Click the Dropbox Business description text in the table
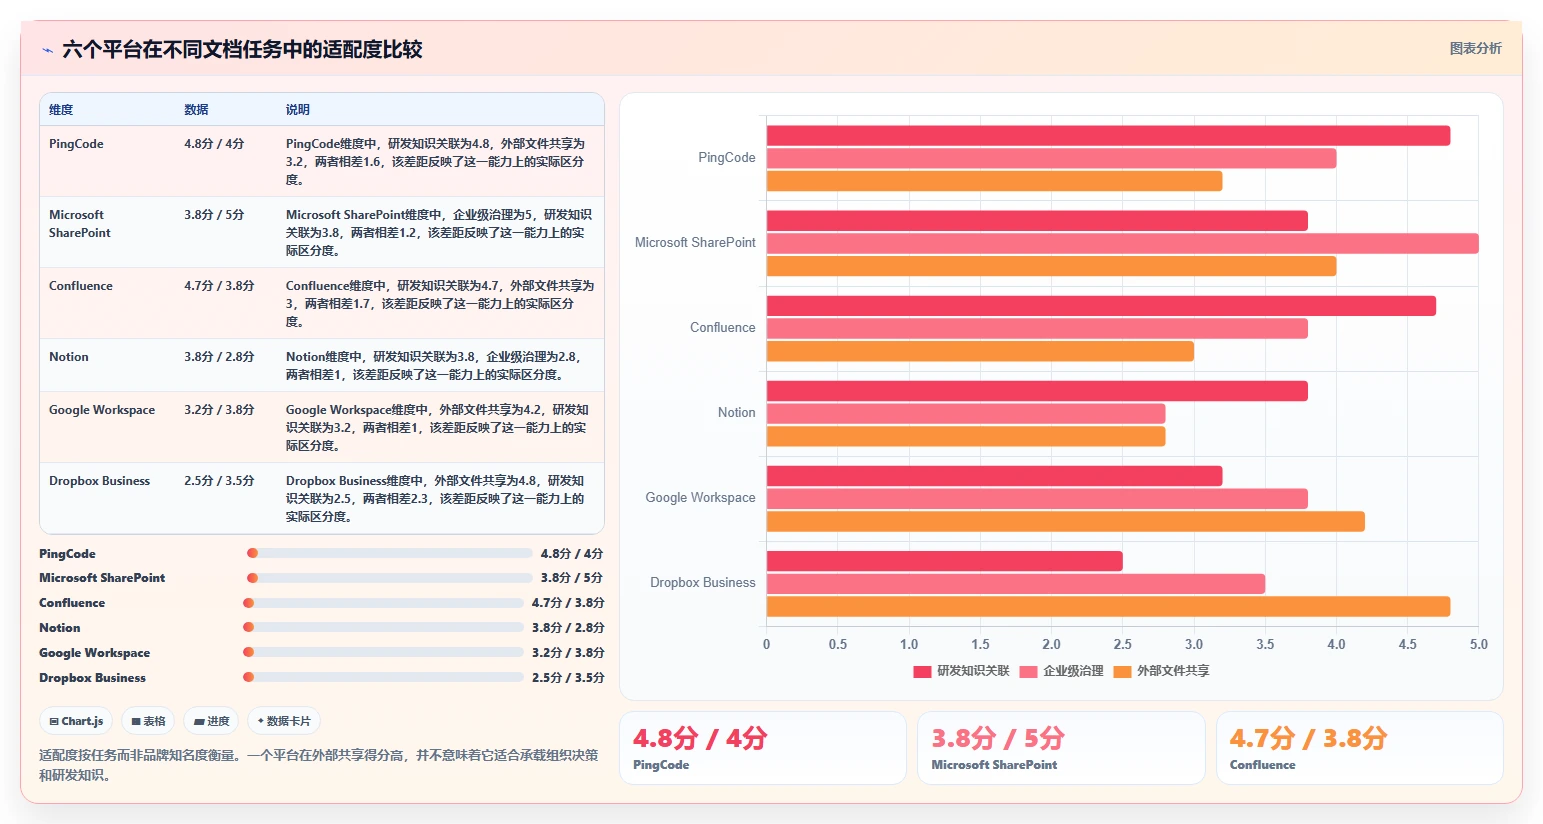This screenshot has height=824, width=1543. pos(436,499)
